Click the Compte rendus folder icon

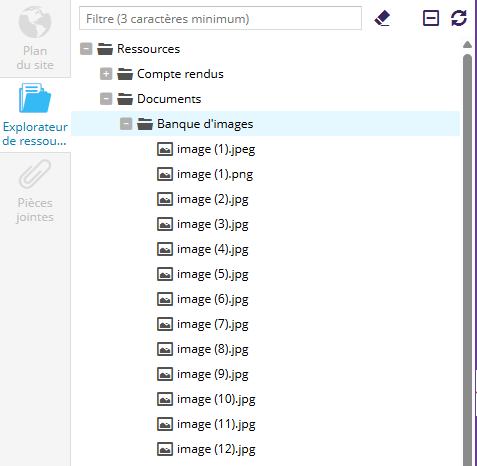[125, 74]
